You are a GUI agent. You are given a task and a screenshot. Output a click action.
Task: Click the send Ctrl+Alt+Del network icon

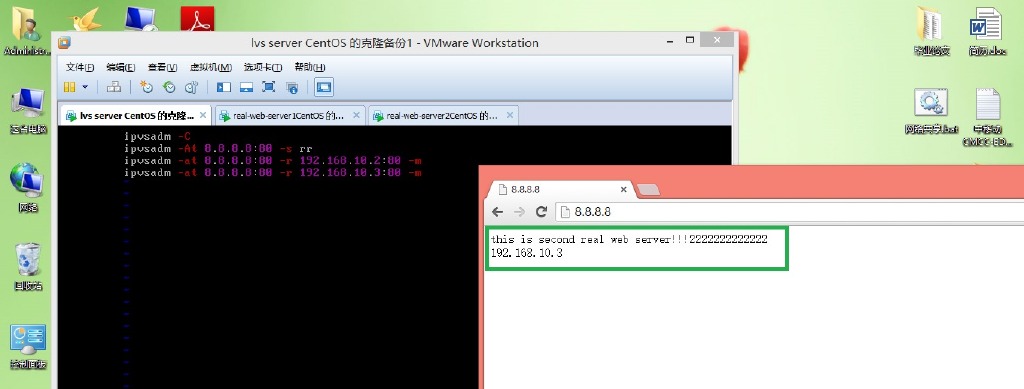[x=114, y=87]
